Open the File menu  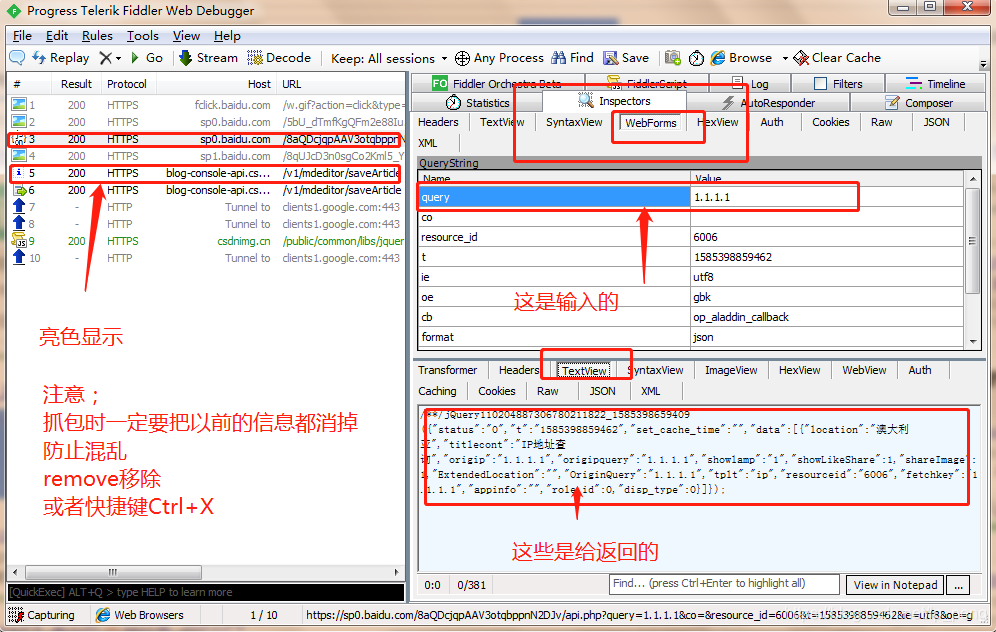point(22,36)
